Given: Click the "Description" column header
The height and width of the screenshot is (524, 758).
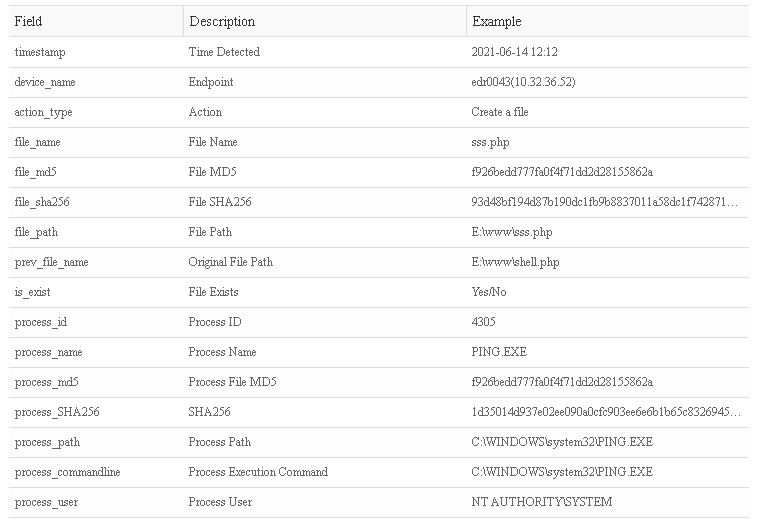Looking at the screenshot, I should click(x=222, y=21).
